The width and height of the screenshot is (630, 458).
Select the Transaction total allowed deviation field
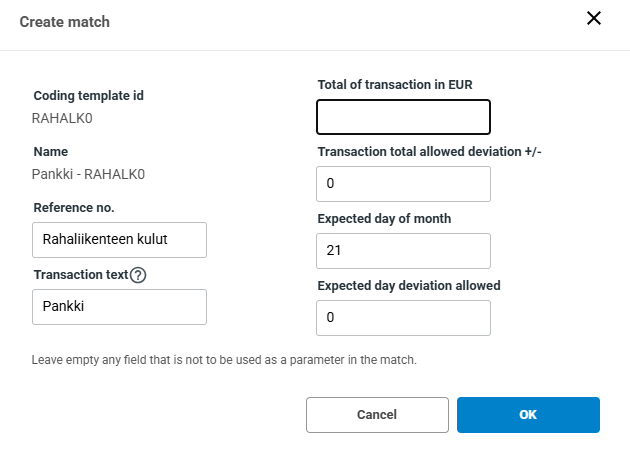[403, 184]
